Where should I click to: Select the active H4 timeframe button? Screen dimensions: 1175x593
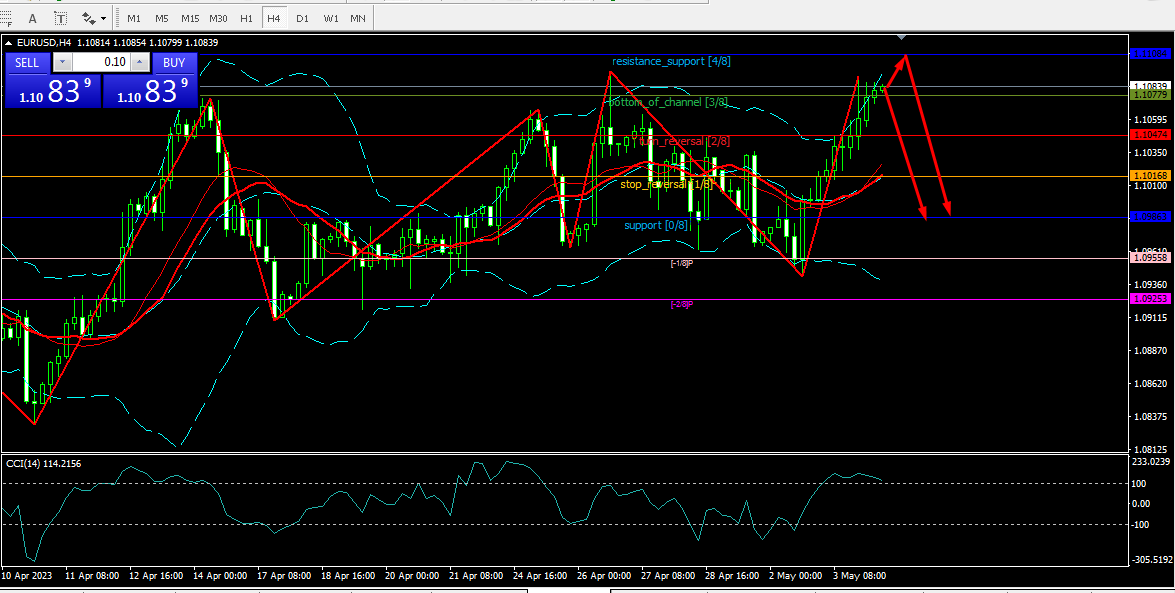tap(274, 18)
